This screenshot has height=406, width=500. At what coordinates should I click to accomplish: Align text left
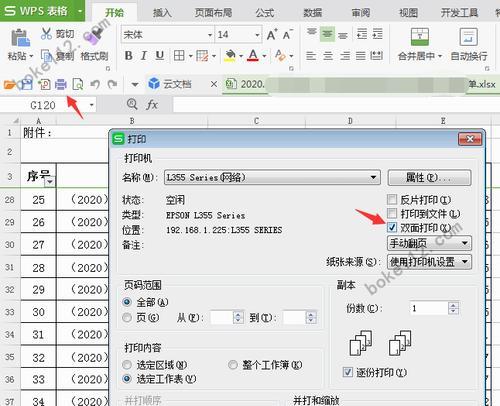pyautogui.click(x=311, y=55)
